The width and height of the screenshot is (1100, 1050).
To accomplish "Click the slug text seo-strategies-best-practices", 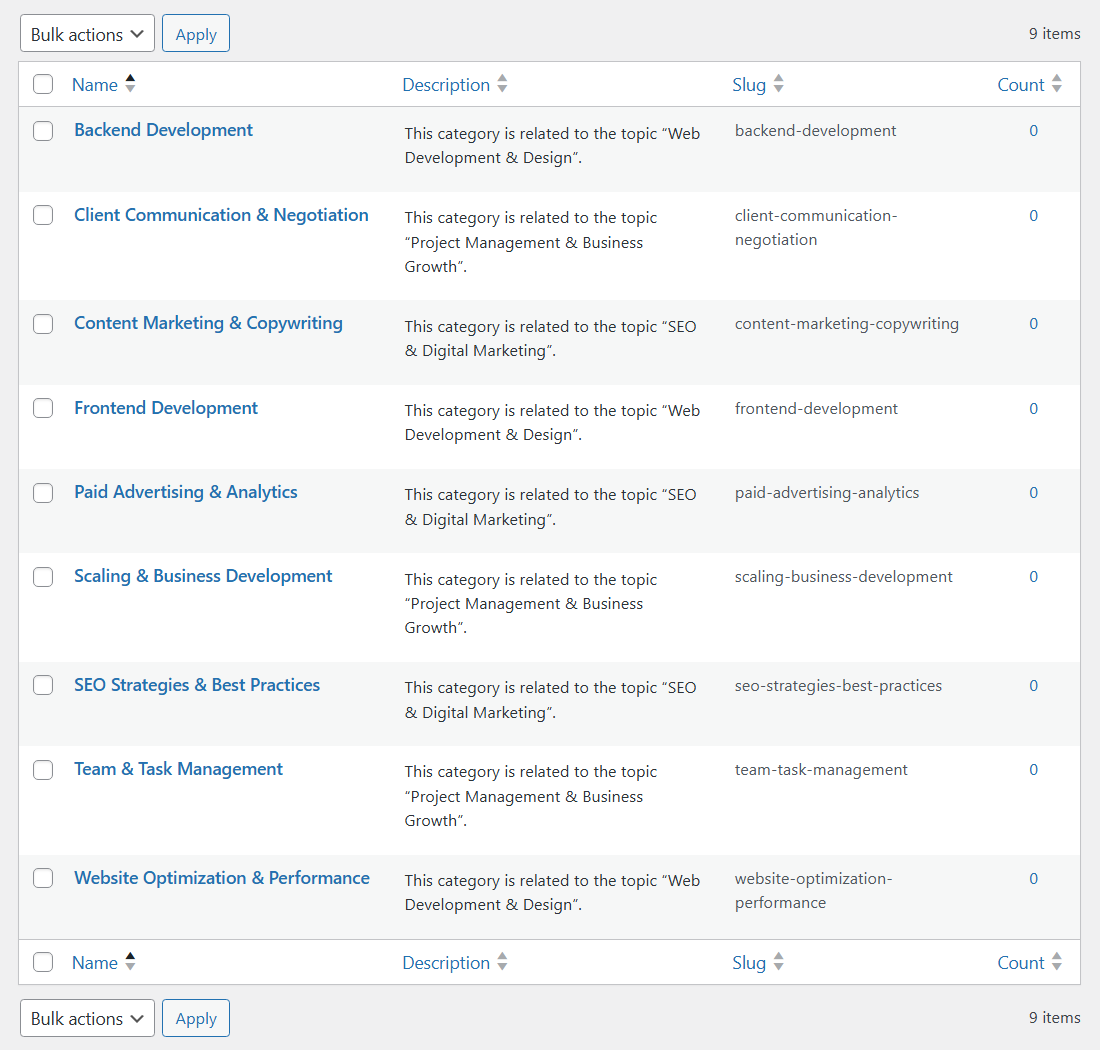I will [x=838, y=686].
